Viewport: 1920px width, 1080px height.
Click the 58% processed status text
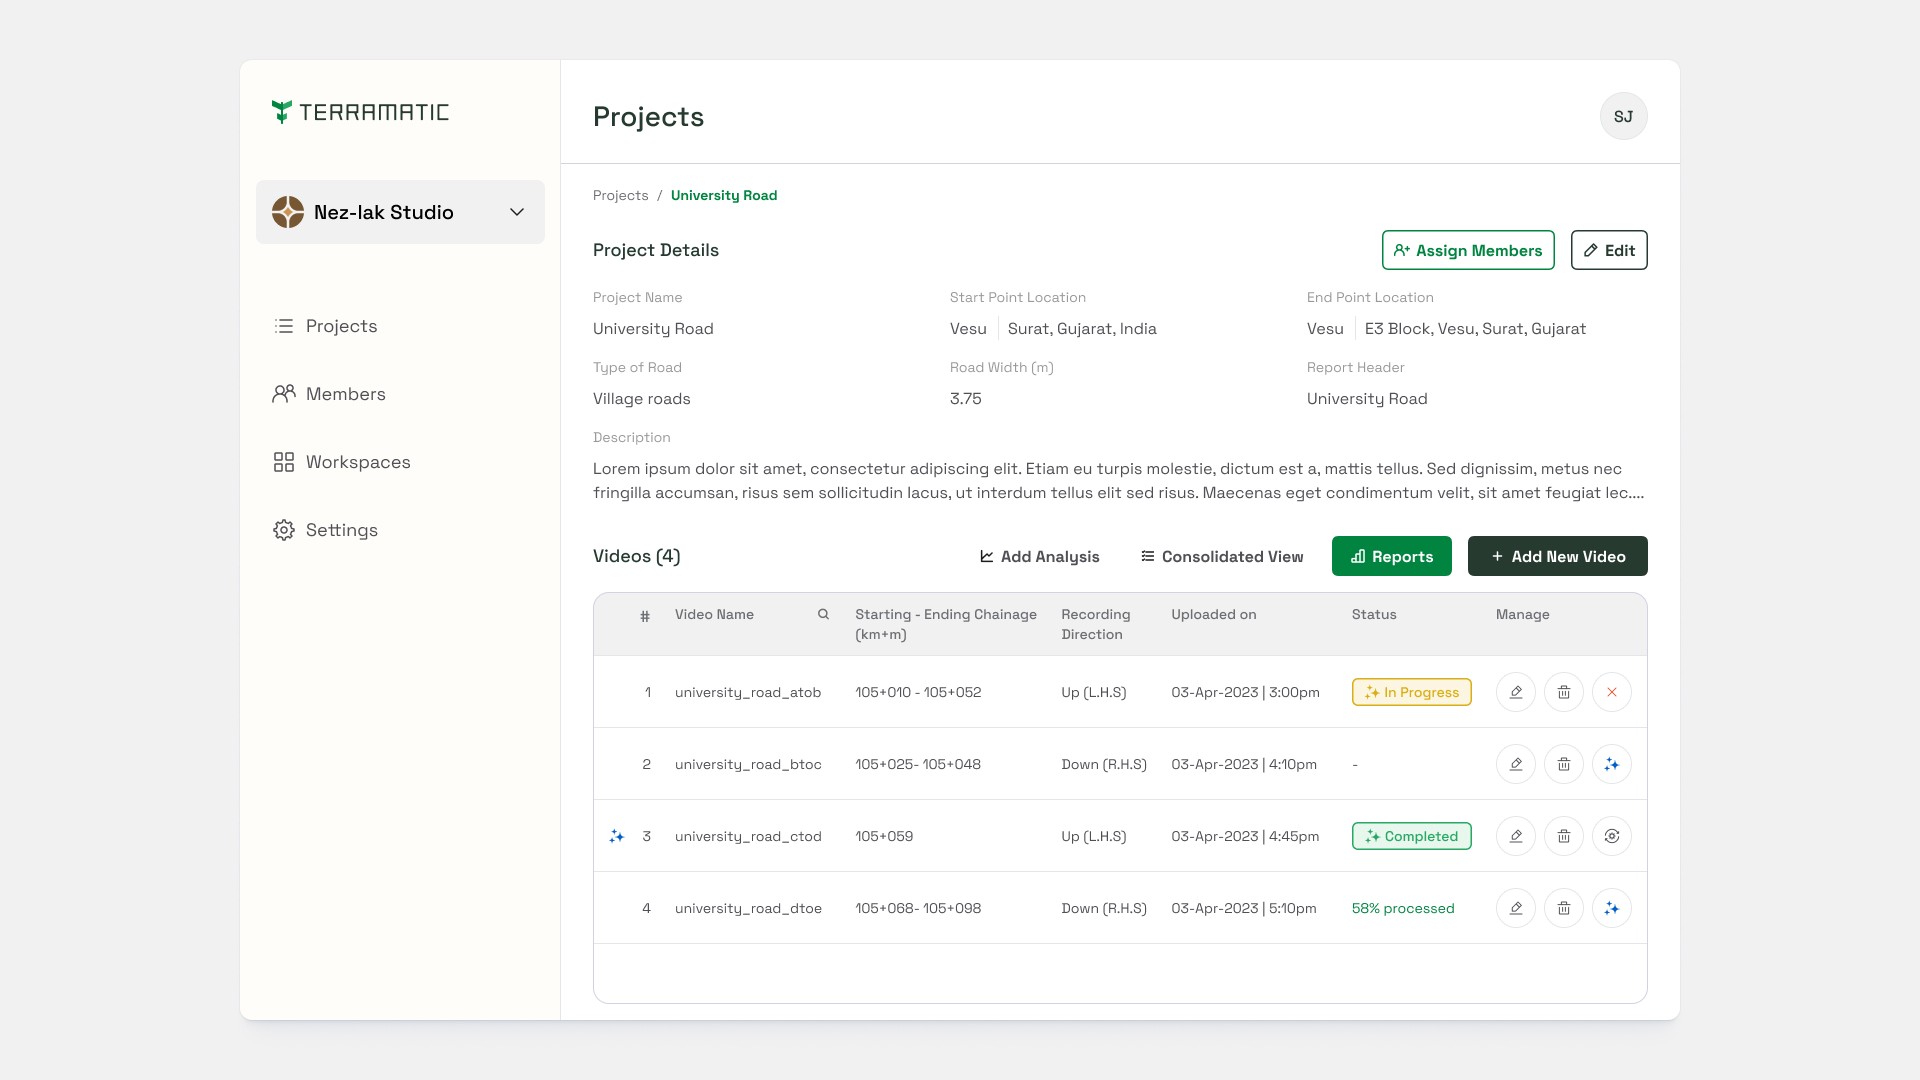click(x=1403, y=908)
